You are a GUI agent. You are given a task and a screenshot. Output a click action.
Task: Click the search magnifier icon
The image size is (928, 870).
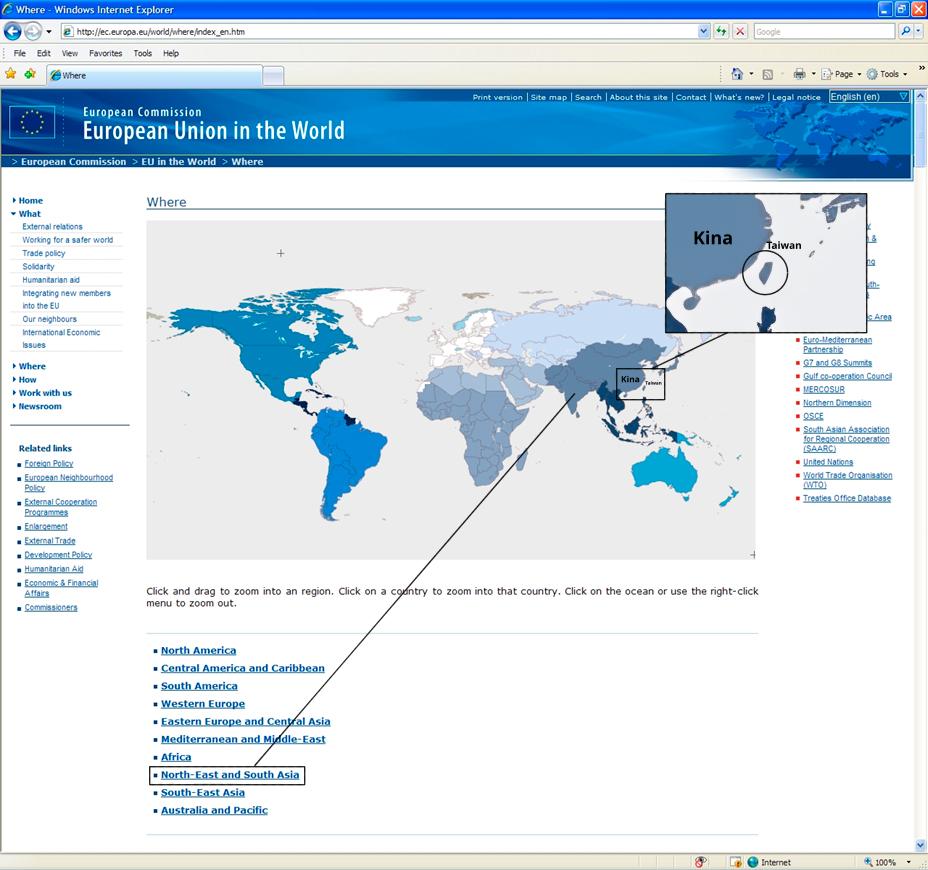[x=905, y=31]
